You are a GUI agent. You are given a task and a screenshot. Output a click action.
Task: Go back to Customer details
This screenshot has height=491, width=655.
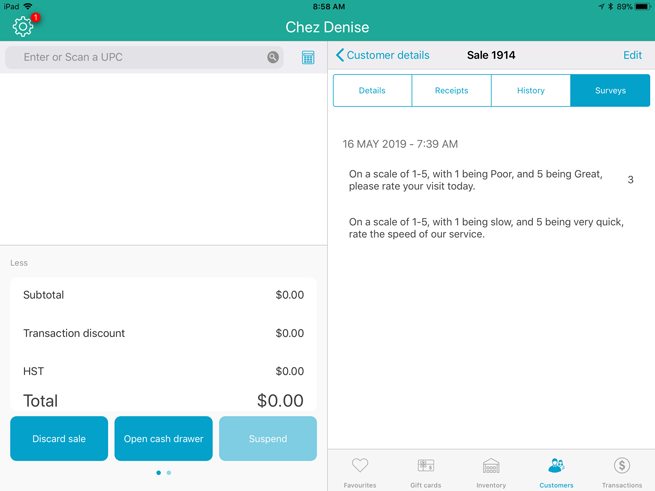(x=383, y=56)
